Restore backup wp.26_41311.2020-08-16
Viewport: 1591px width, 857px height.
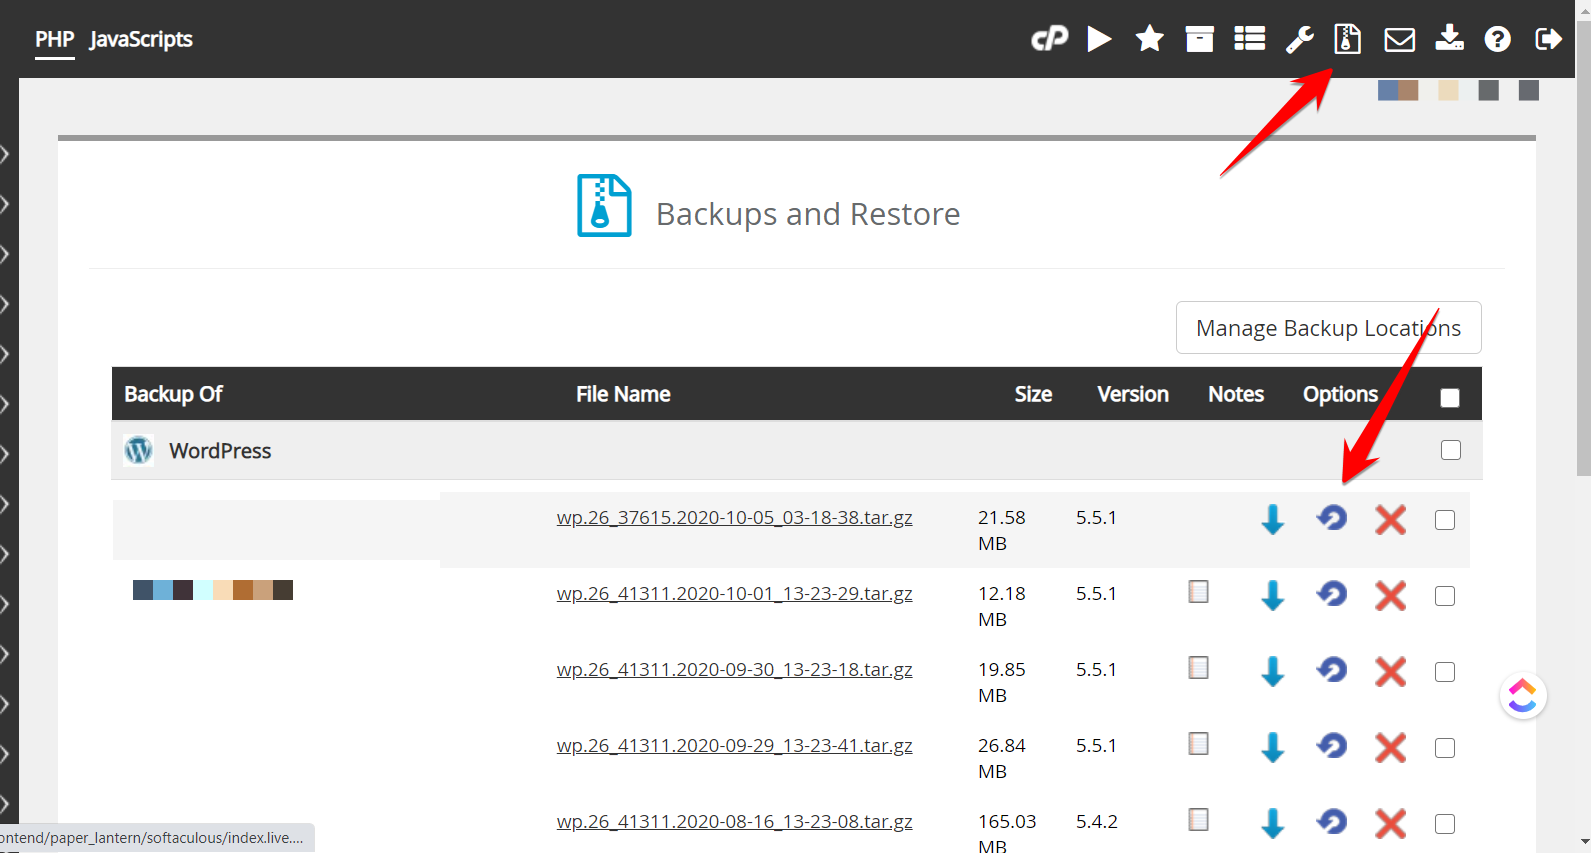point(1331,822)
